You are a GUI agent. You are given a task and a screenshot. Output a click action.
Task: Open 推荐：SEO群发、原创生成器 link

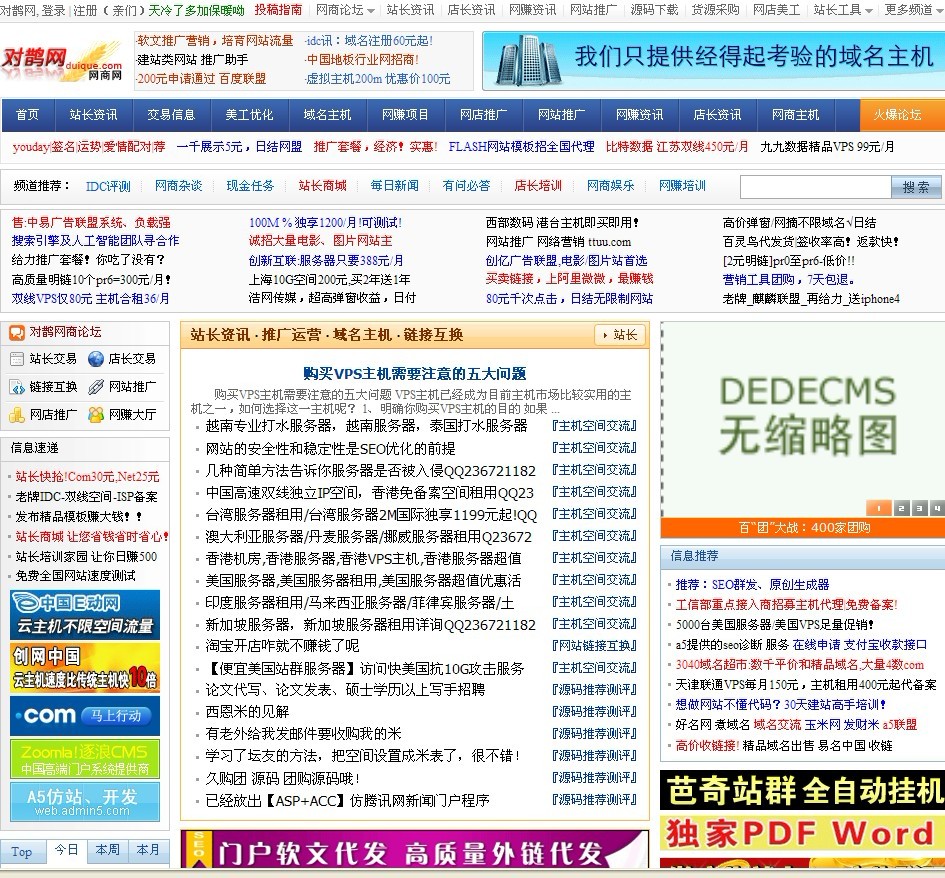pos(752,585)
